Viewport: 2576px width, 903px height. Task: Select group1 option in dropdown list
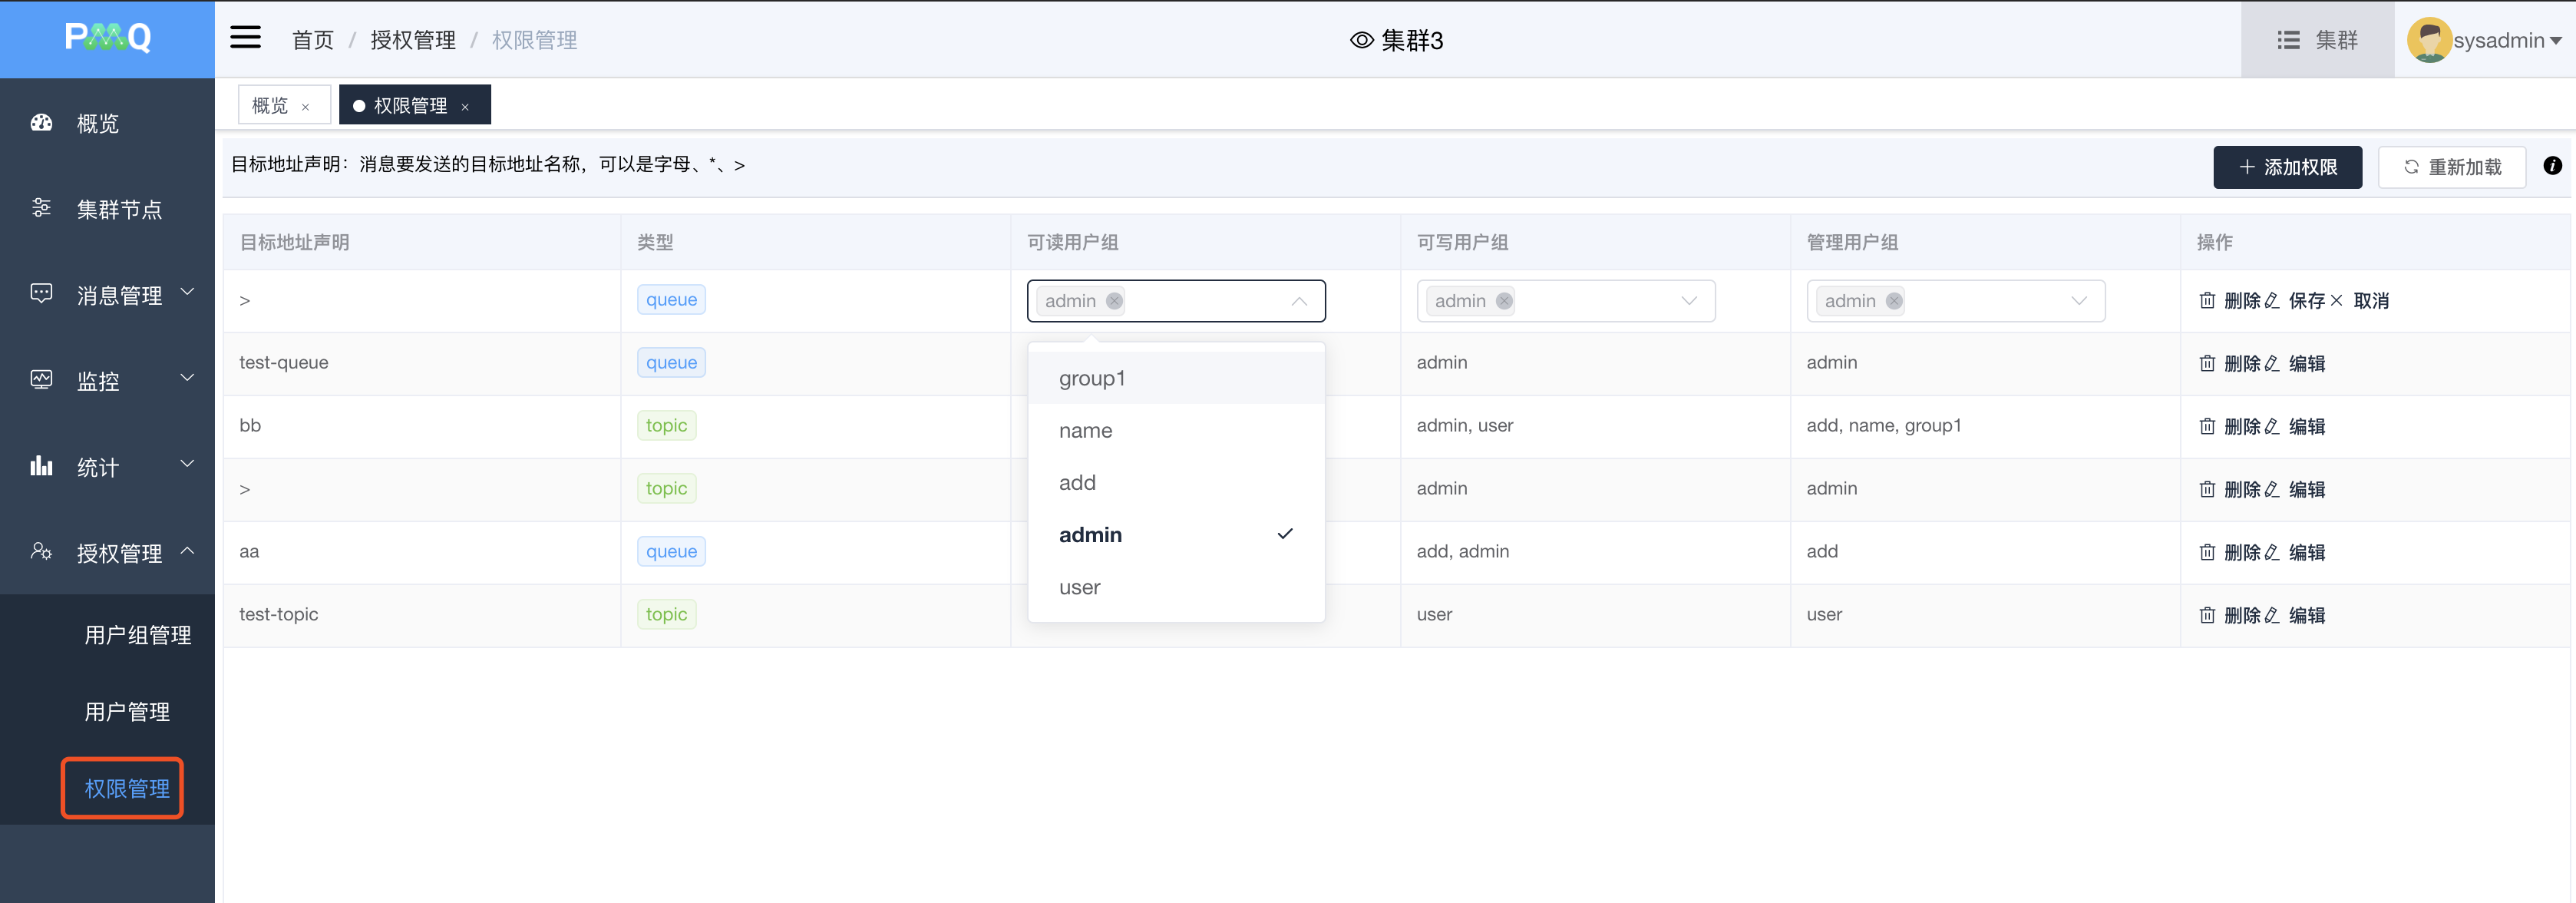tap(1092, 379)
